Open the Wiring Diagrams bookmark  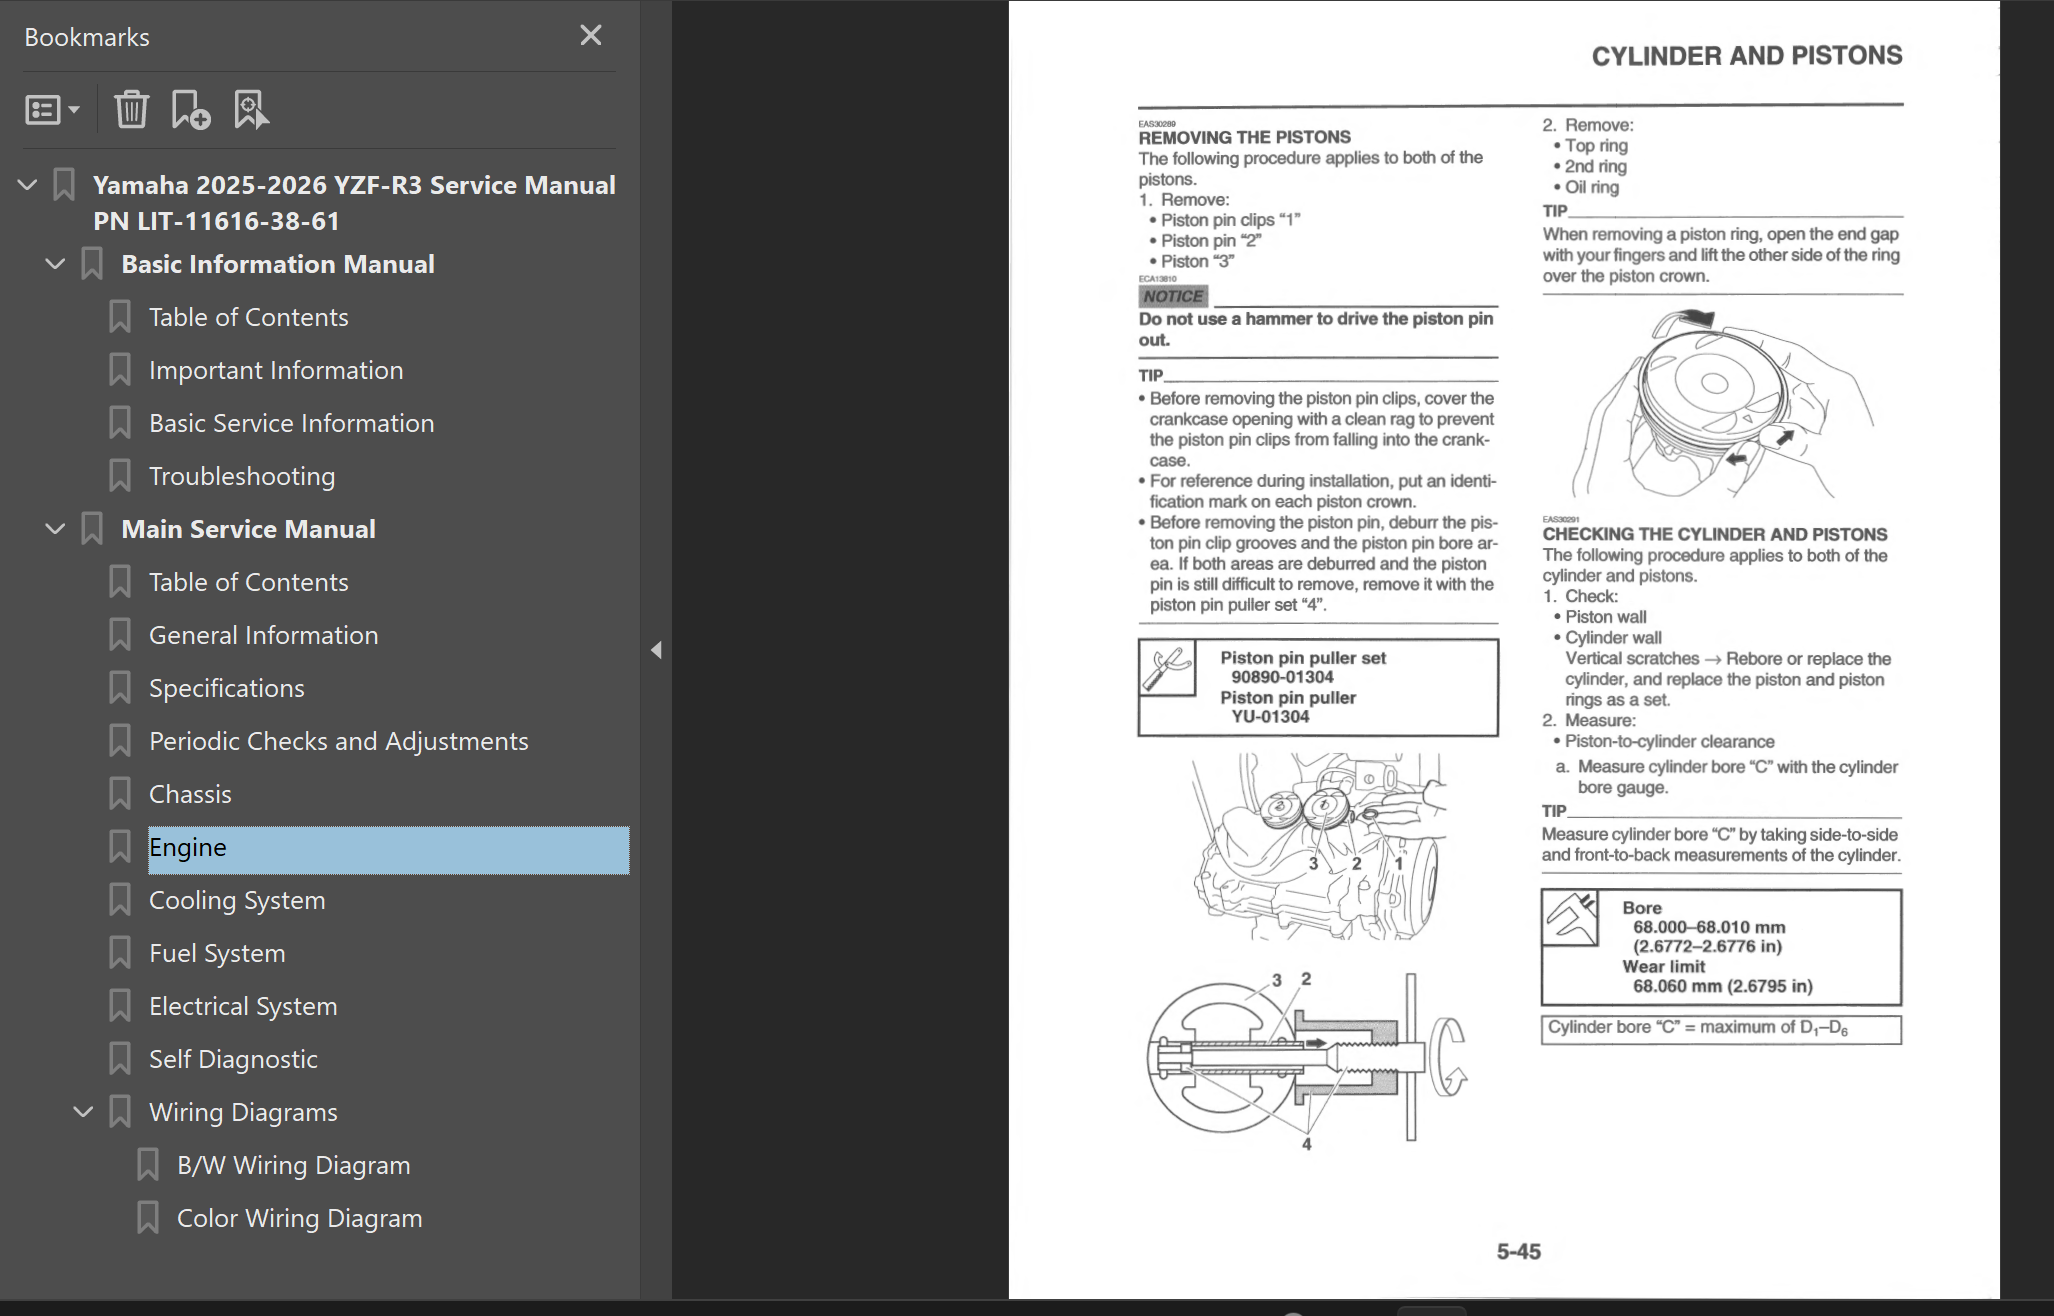pyautogui.click(x=243, y=1112)
